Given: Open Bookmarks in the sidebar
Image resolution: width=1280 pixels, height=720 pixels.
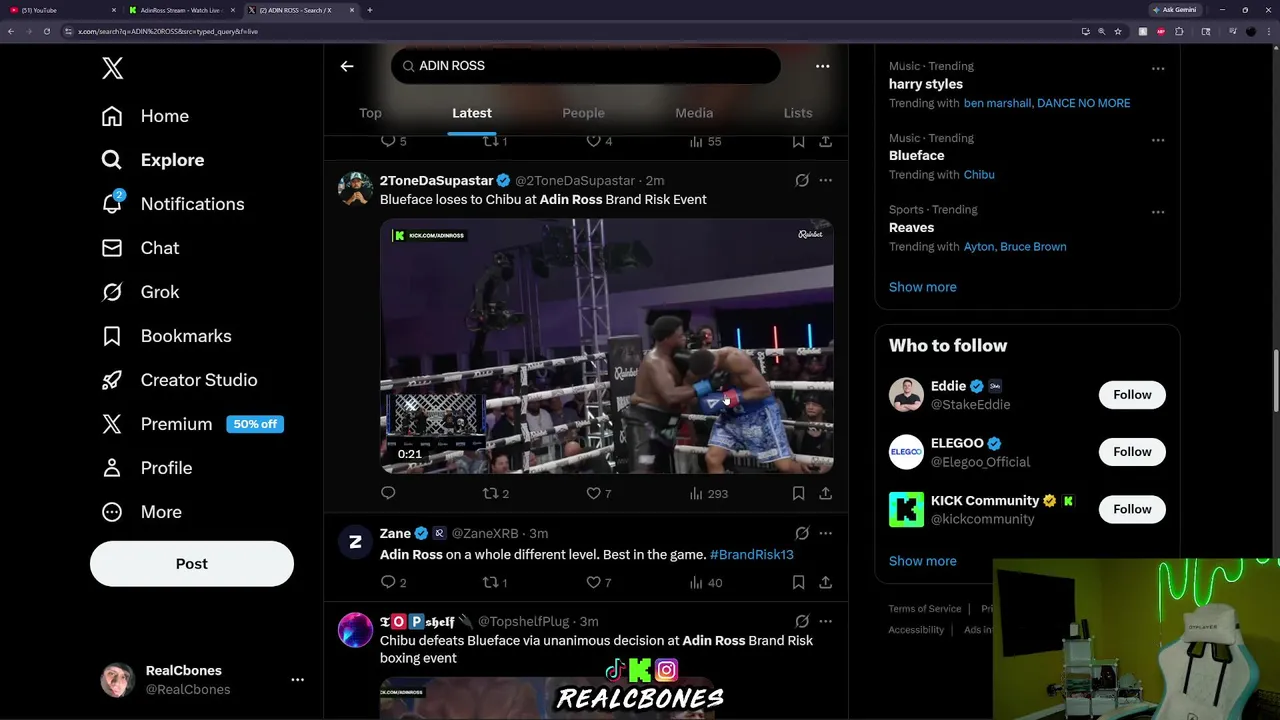Looking at the screenshot, I should [x=166, y=336].
